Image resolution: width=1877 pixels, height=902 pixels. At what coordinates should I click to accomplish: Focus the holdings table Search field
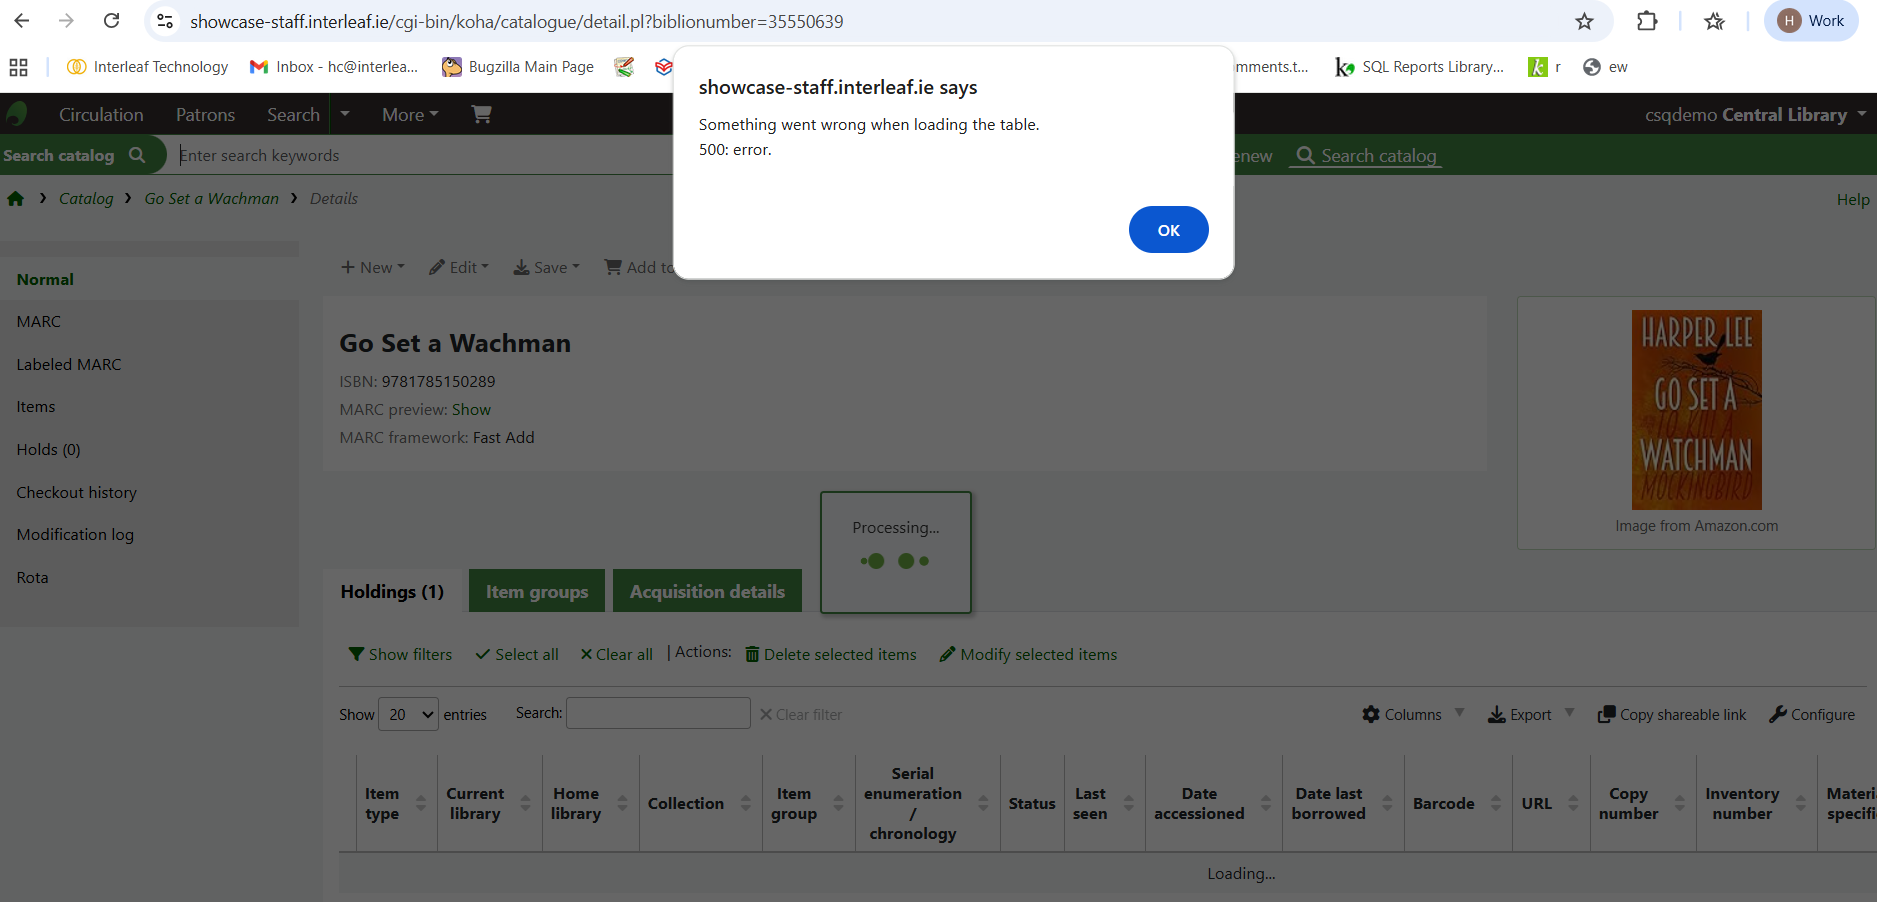coord(658,713)
